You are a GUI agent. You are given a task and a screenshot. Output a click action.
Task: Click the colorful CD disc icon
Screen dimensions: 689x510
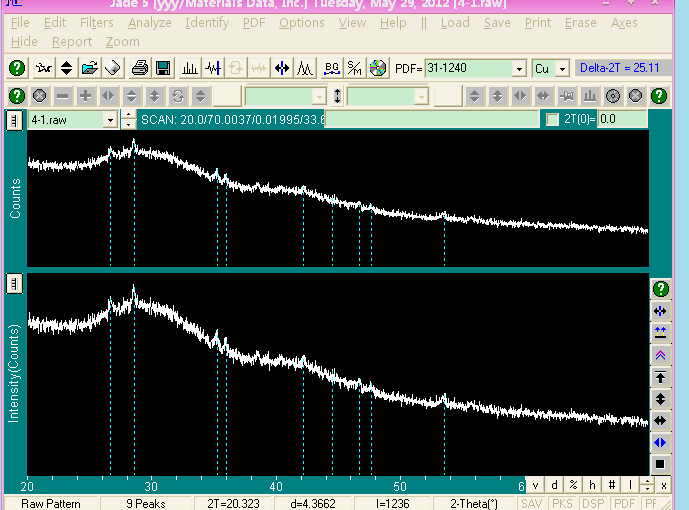[x=377, y=68]
